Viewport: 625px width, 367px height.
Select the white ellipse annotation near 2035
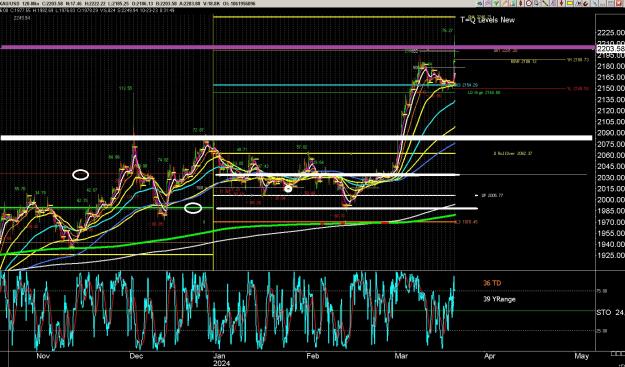(x=81, y=175)
